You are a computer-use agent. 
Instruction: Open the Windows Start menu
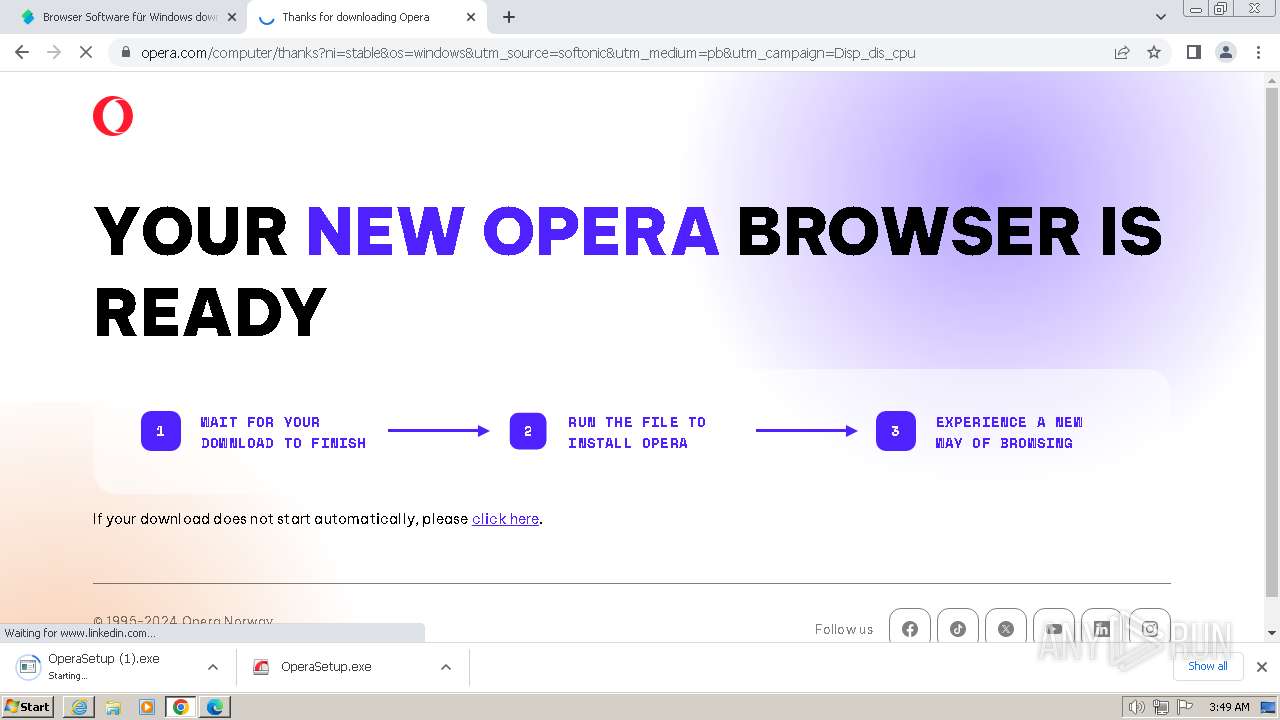[28, 706]
